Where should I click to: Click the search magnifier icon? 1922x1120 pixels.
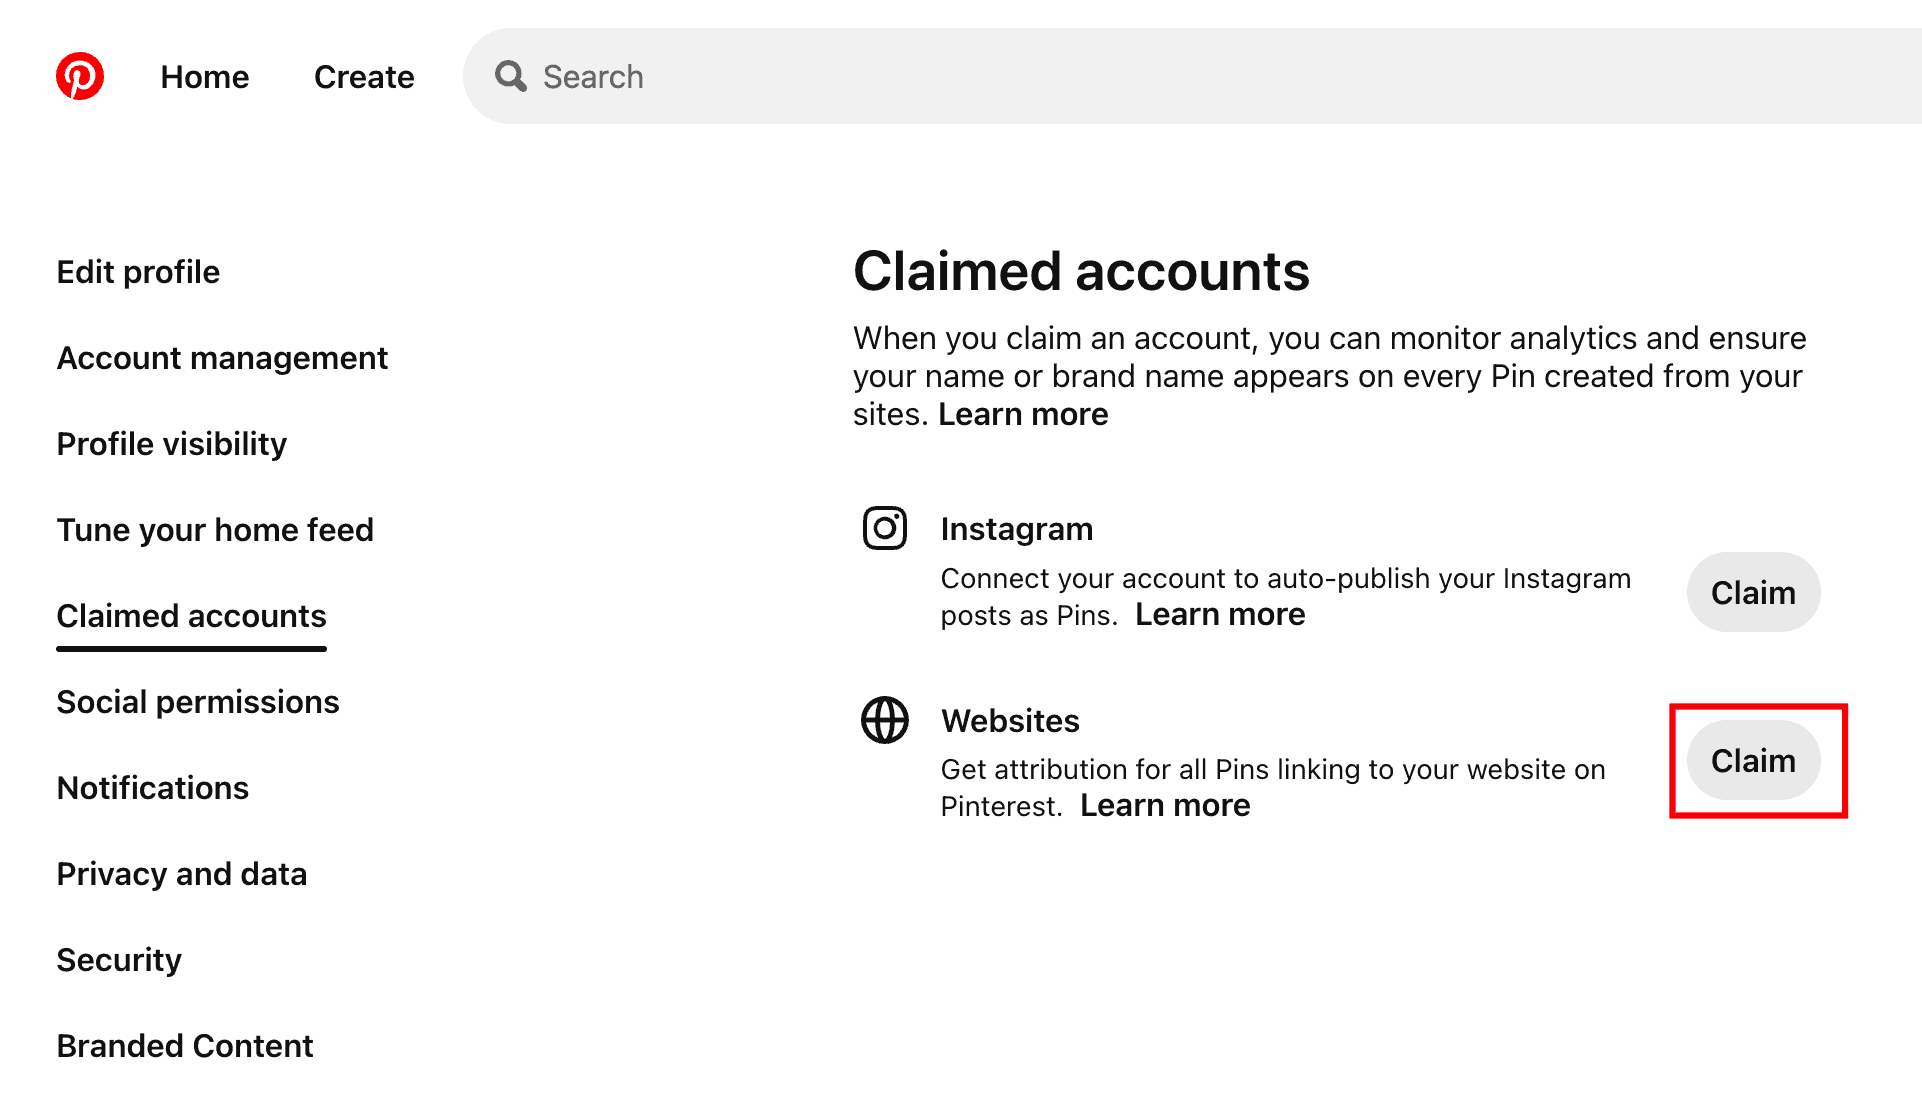point(513,75)
